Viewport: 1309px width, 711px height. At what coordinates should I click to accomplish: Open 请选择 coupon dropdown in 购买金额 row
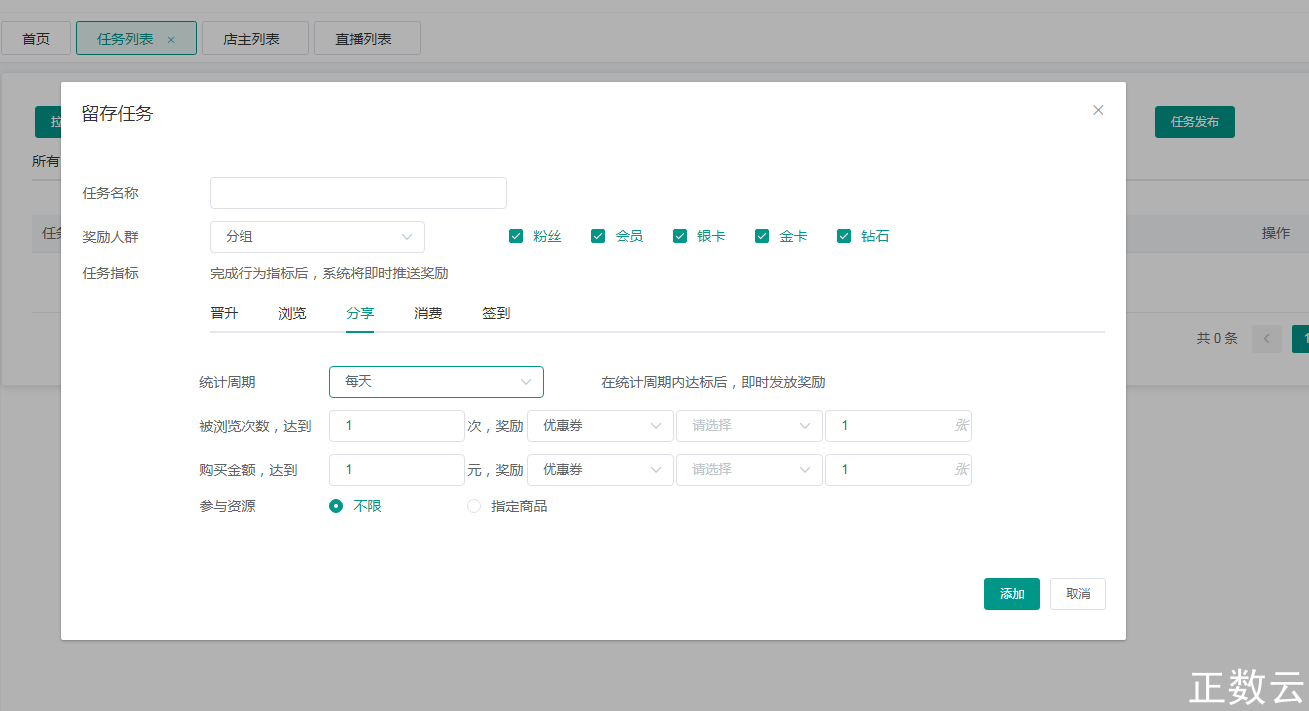click(x=749, y=470)
